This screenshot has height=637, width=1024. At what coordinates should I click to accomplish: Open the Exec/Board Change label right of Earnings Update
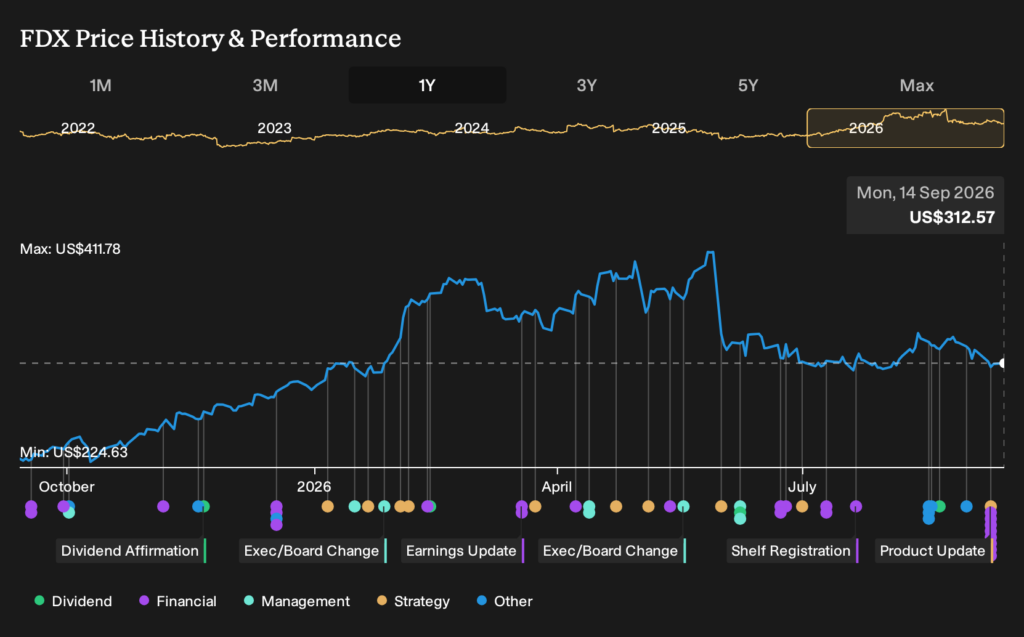[610, 551]
